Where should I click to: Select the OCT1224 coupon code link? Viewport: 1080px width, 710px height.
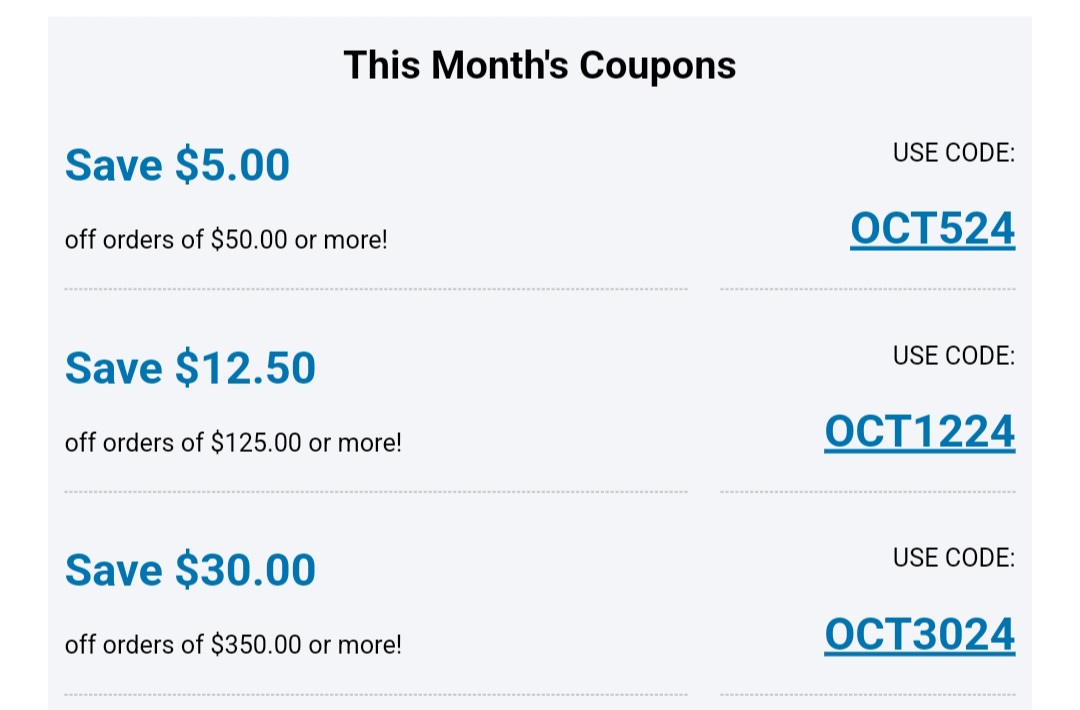(x=920, y=432)
